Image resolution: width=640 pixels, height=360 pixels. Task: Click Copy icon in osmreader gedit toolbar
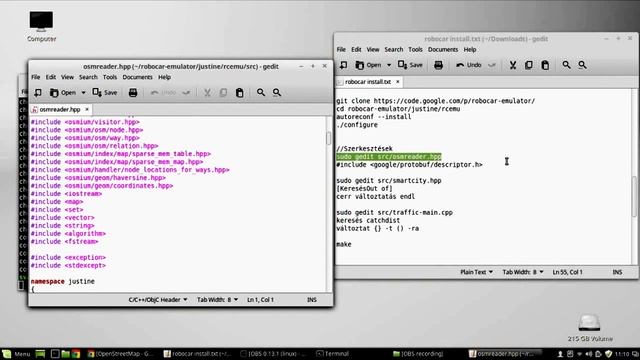223,93
